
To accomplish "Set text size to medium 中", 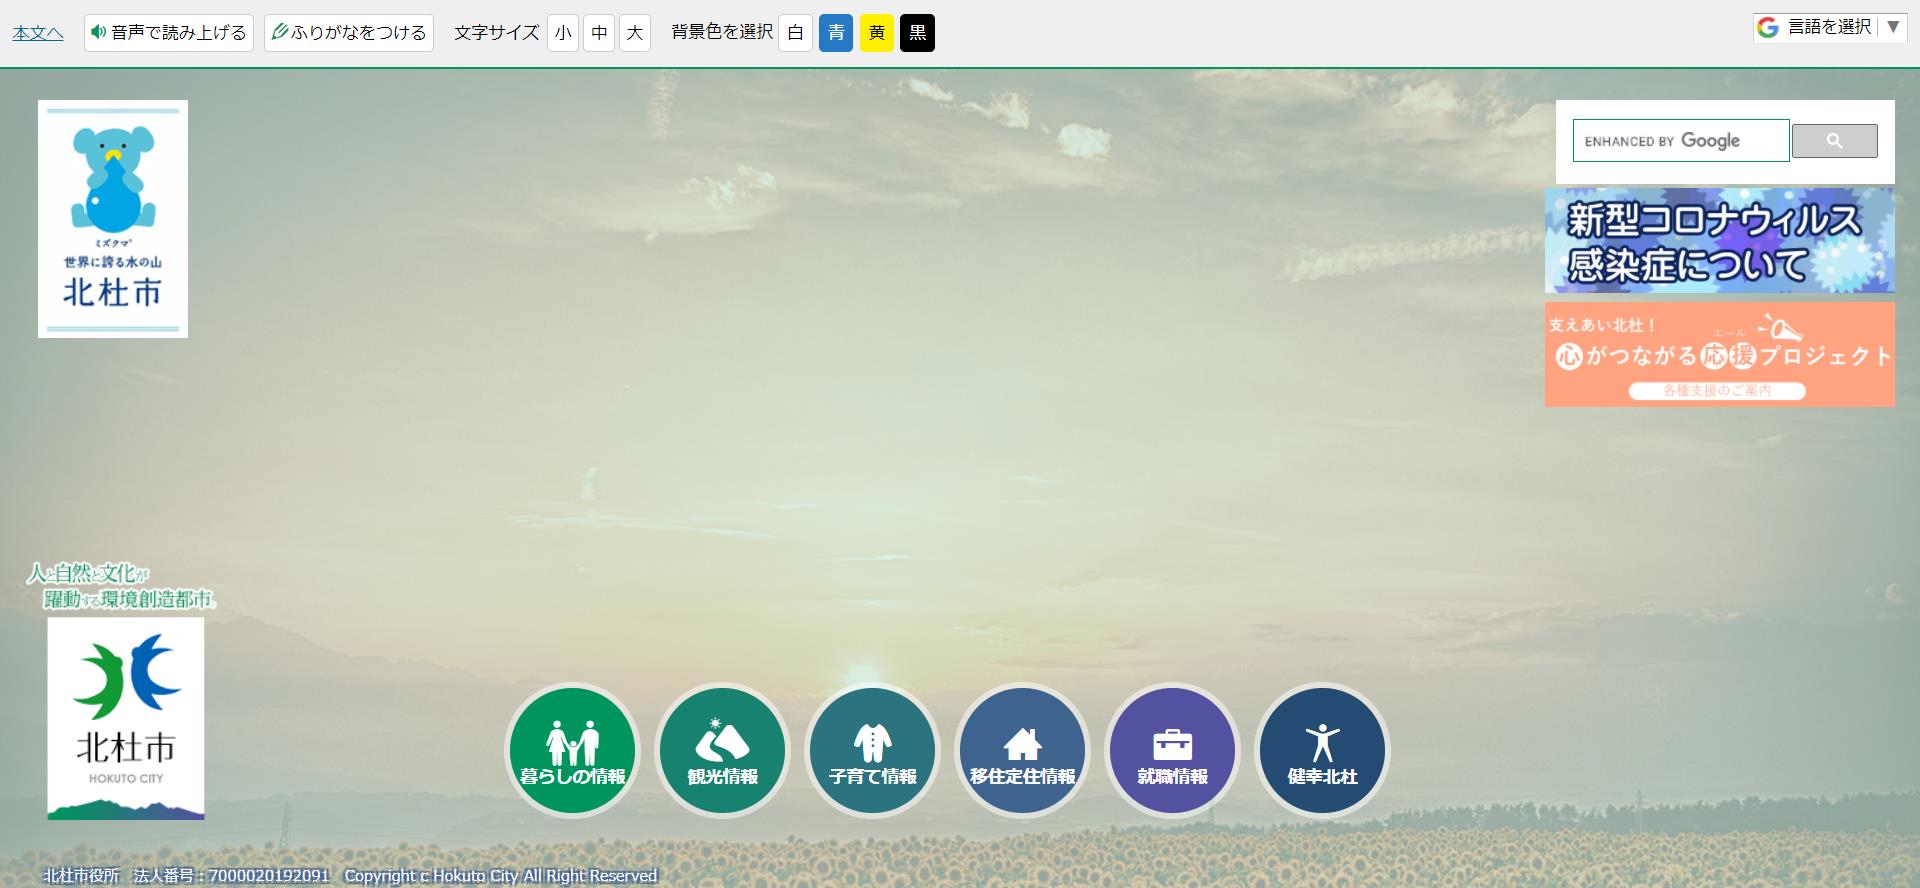I will (x=599, y=33).
